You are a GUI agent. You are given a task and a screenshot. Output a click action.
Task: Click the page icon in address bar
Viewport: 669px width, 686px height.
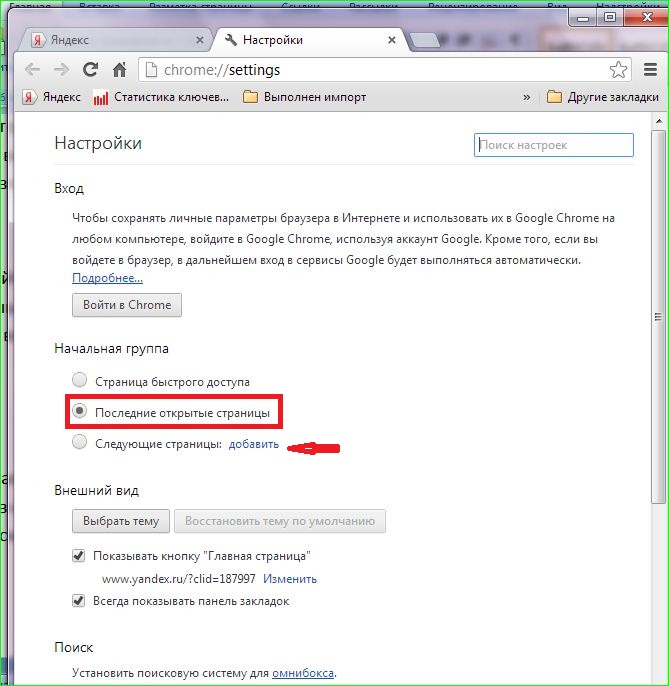151,70
